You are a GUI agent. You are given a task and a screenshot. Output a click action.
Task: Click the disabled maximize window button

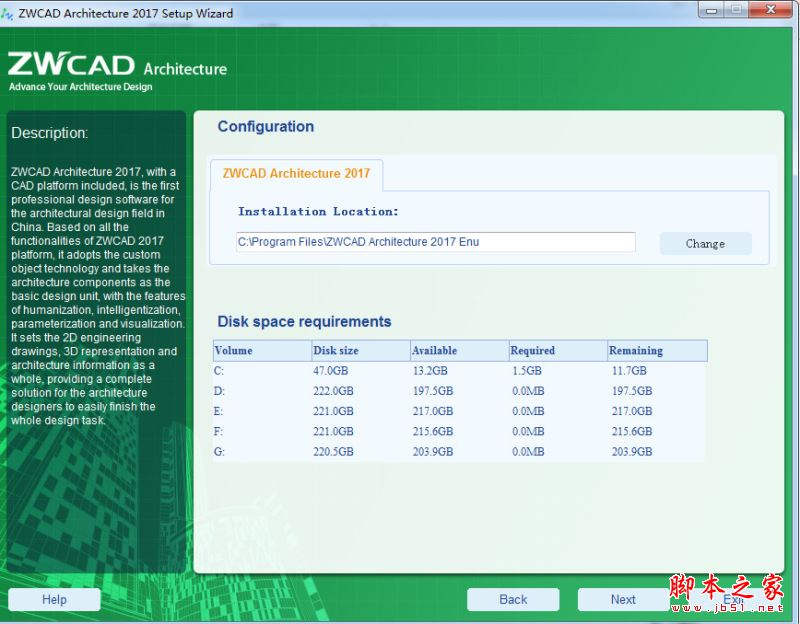pyautogui.click(x=736, y=10)
